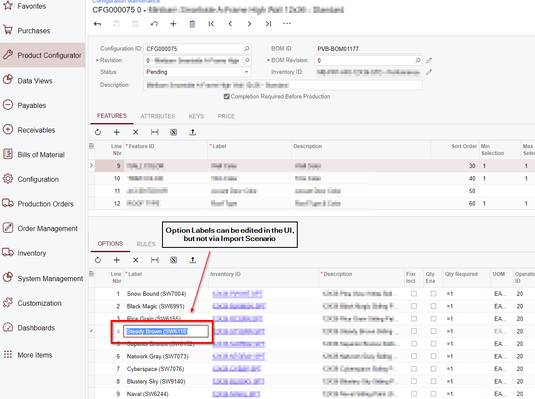Toggle Fixed Incl for Blustery Sky row
535x399 pixels.
pyautogui.click(x=414, y=381)
